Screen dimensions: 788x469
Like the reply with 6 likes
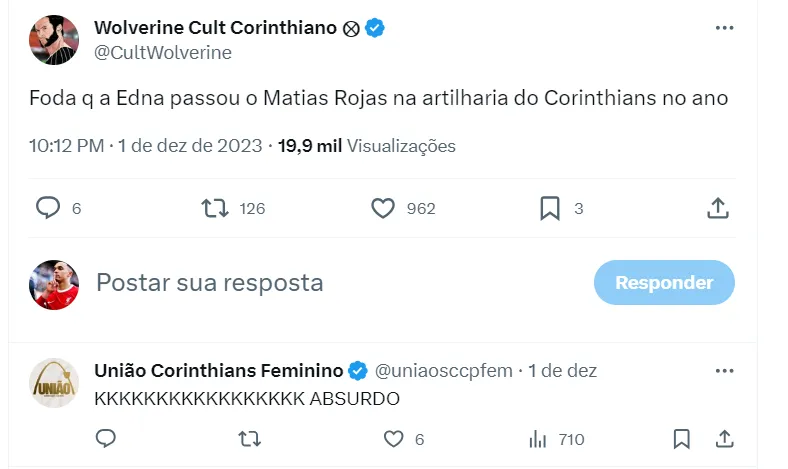pyautogui.click(x=394, y=439)
